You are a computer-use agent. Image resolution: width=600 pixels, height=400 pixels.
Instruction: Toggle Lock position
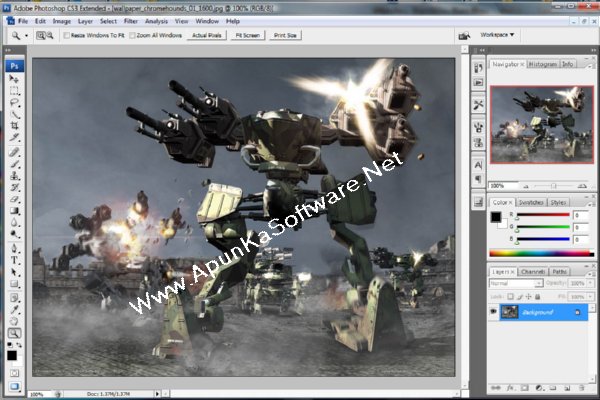pyautogui.click(x=528, y=296)
